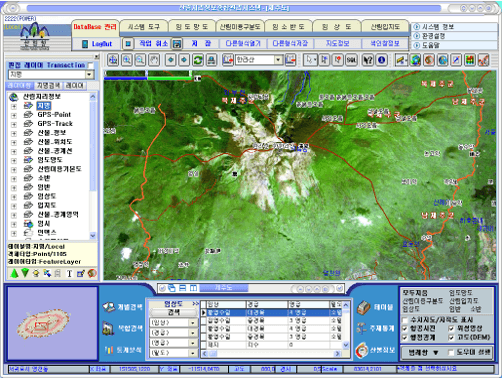This screenshot has height=378, width=502.
Task: Toggle the 고도(DEM) checkbox
Action: click(451, 338)
